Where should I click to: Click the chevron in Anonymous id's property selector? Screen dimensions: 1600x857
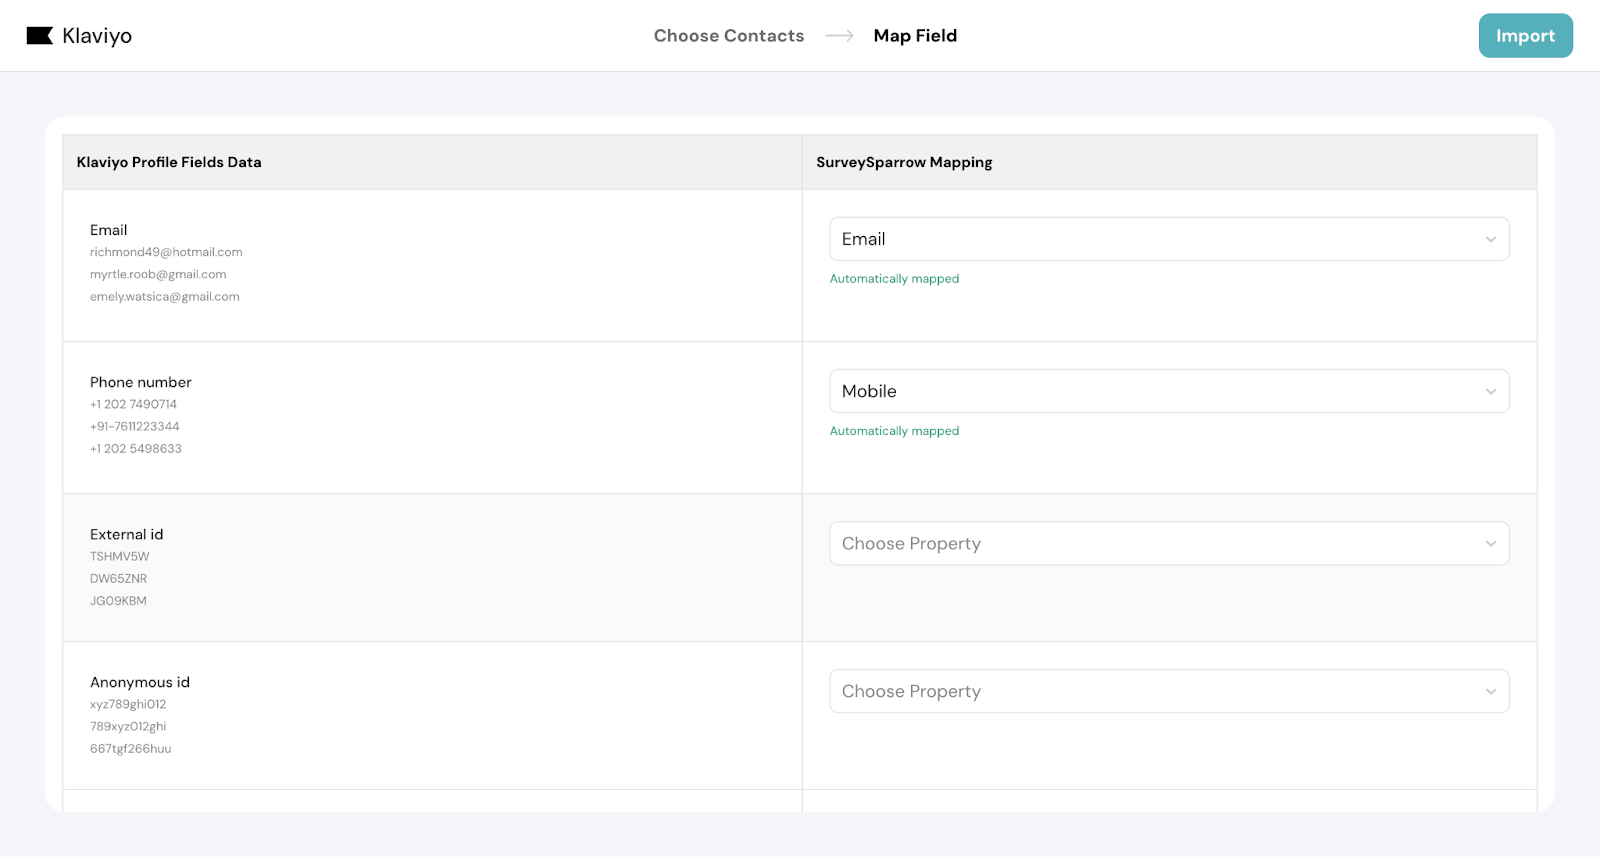[1490, 692]
